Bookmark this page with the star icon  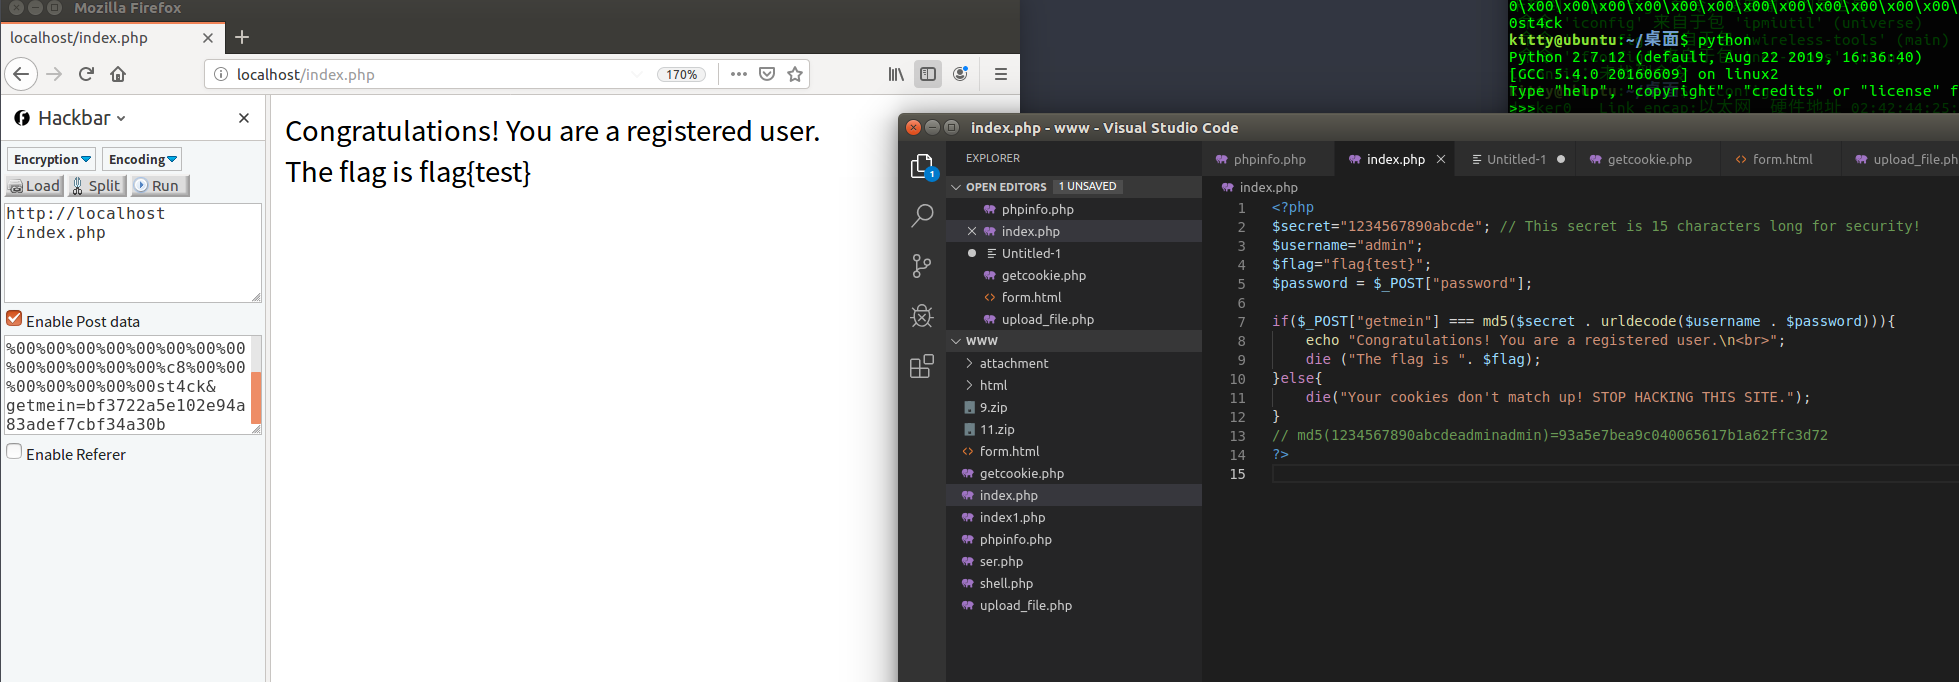795,74
